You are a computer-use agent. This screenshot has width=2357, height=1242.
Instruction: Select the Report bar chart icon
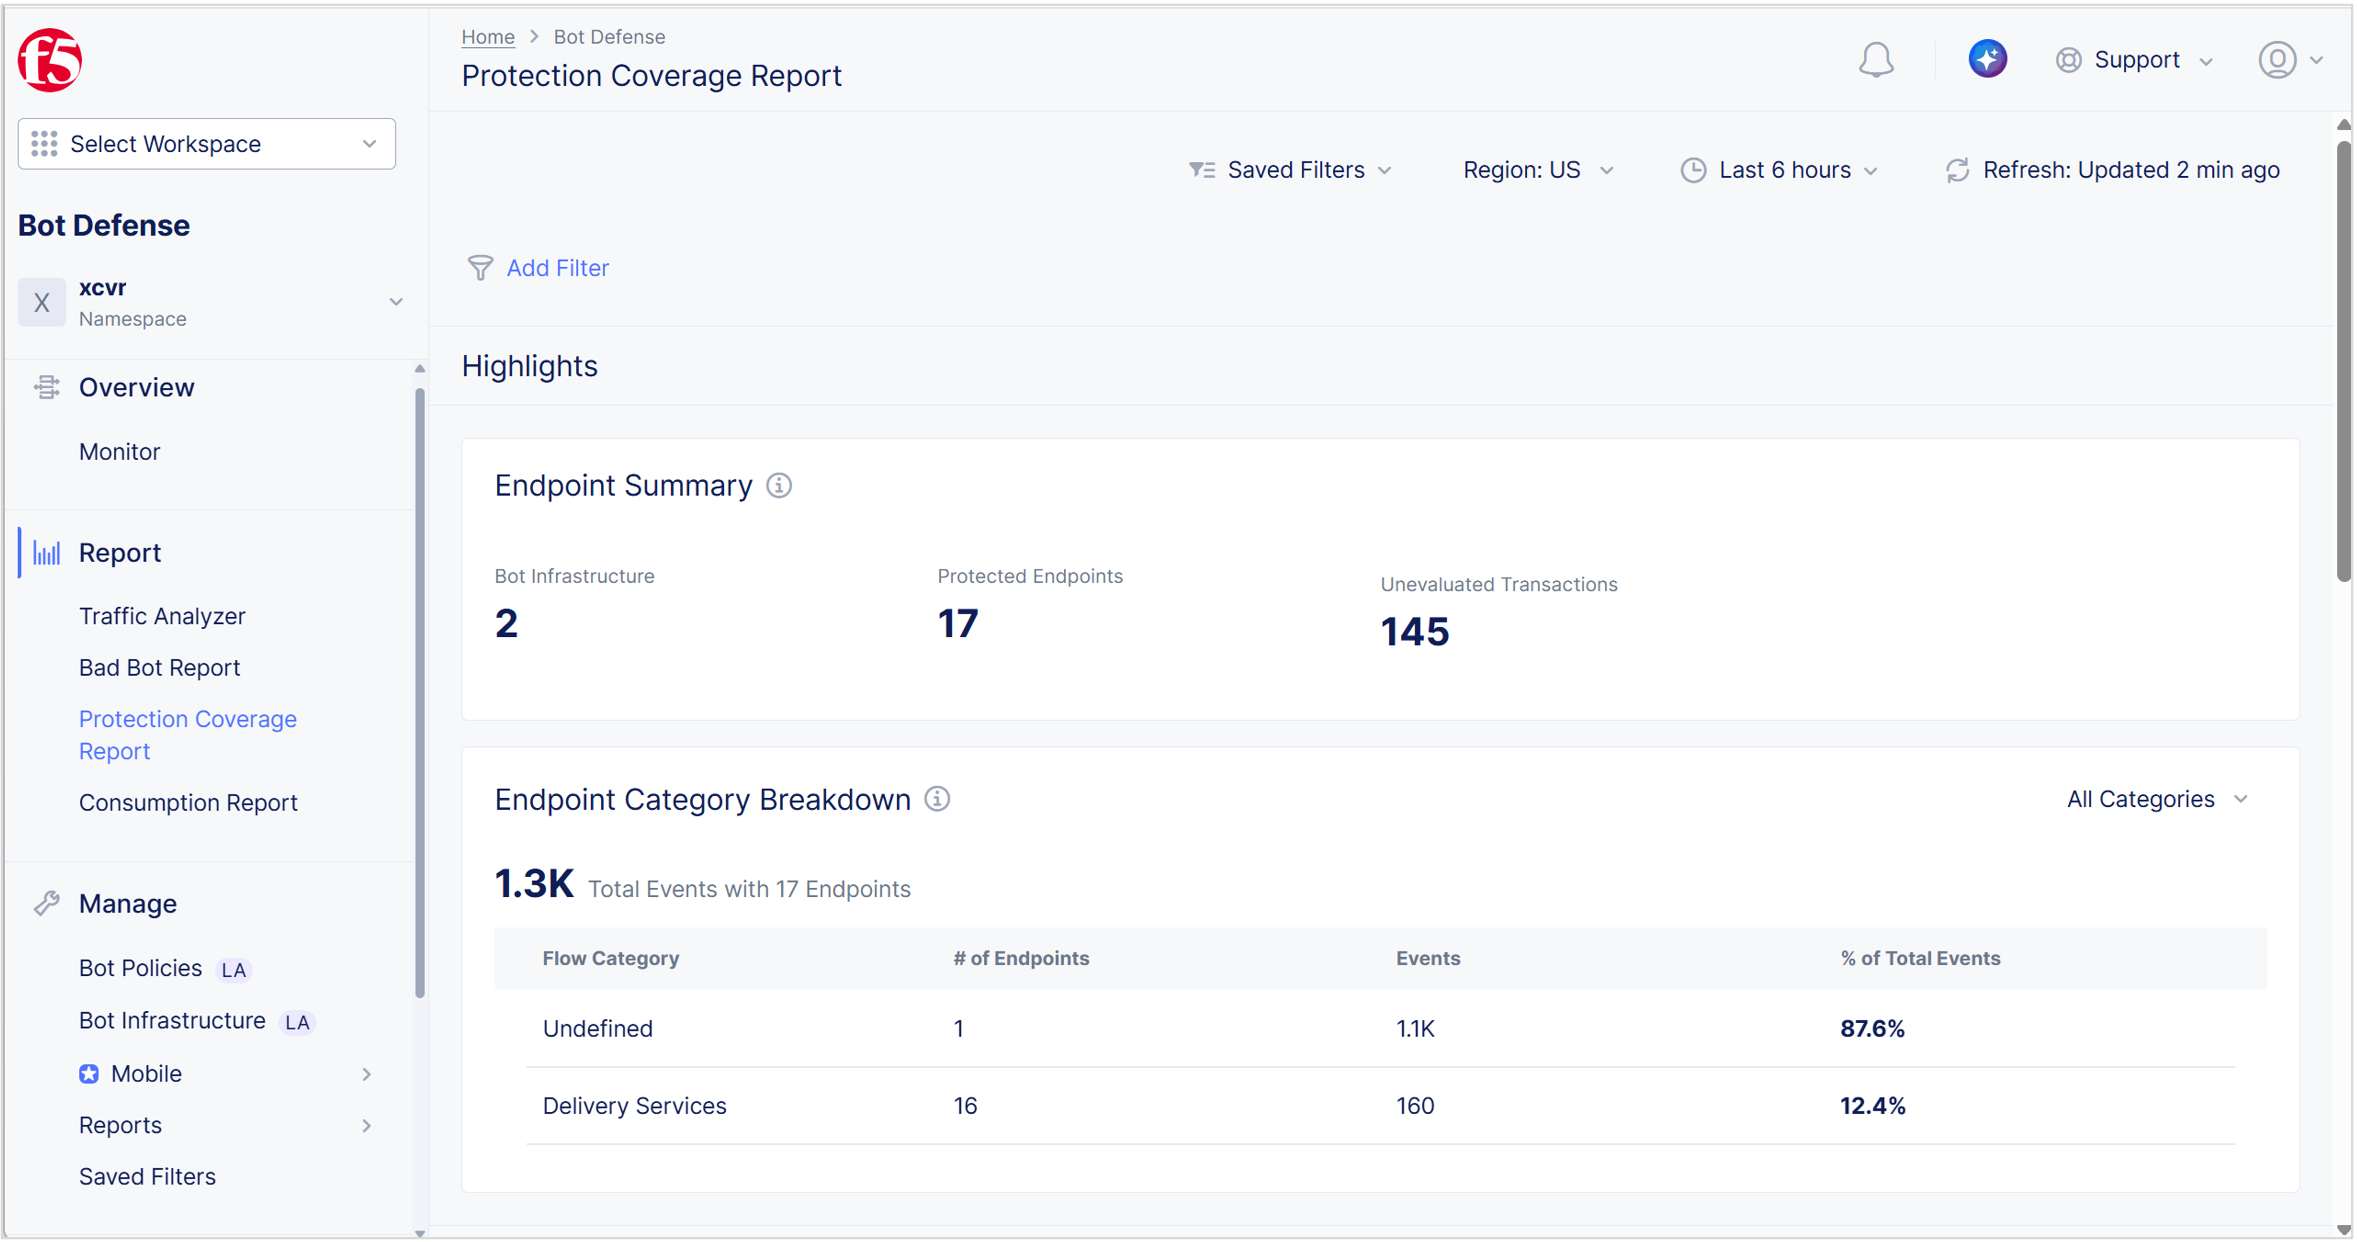coord(45,552)
